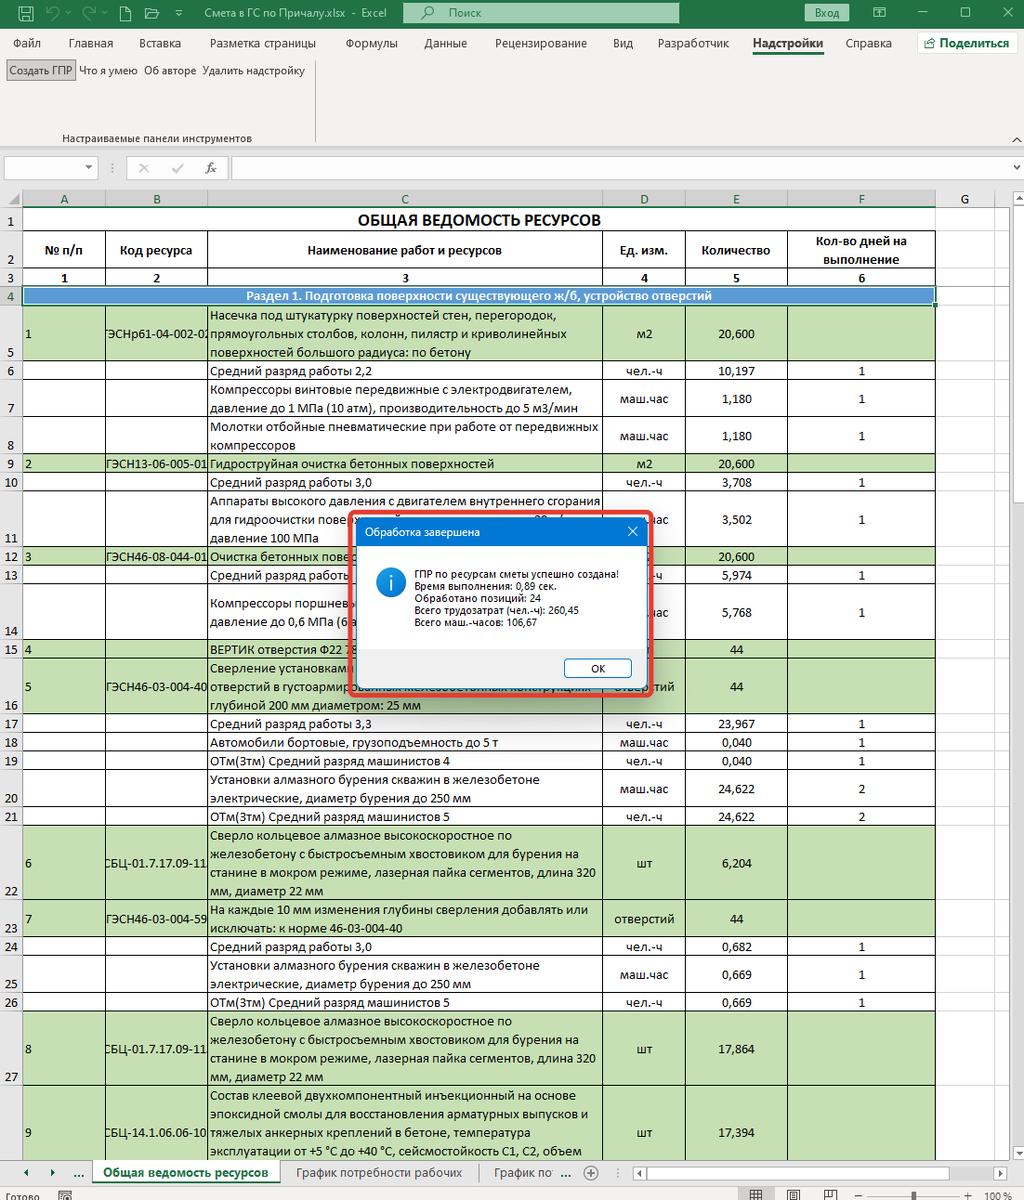
Task: Click the Удалить надстройку button
Action: [253, 71]
